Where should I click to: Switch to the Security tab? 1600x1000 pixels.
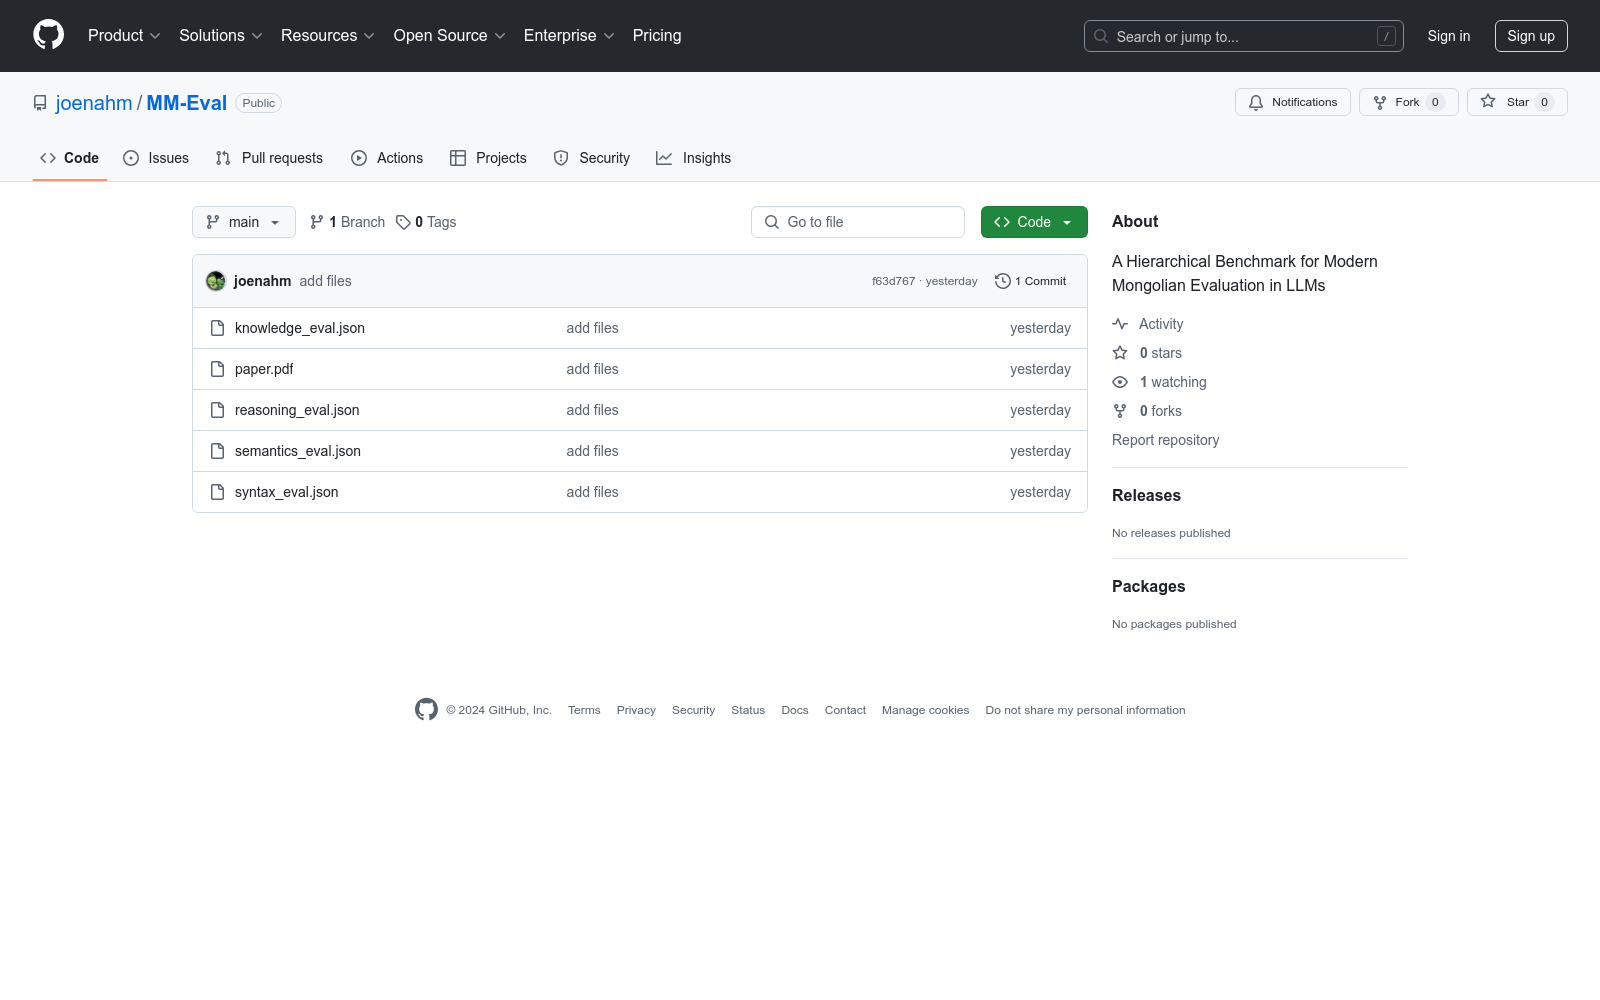tap(592, 158)
